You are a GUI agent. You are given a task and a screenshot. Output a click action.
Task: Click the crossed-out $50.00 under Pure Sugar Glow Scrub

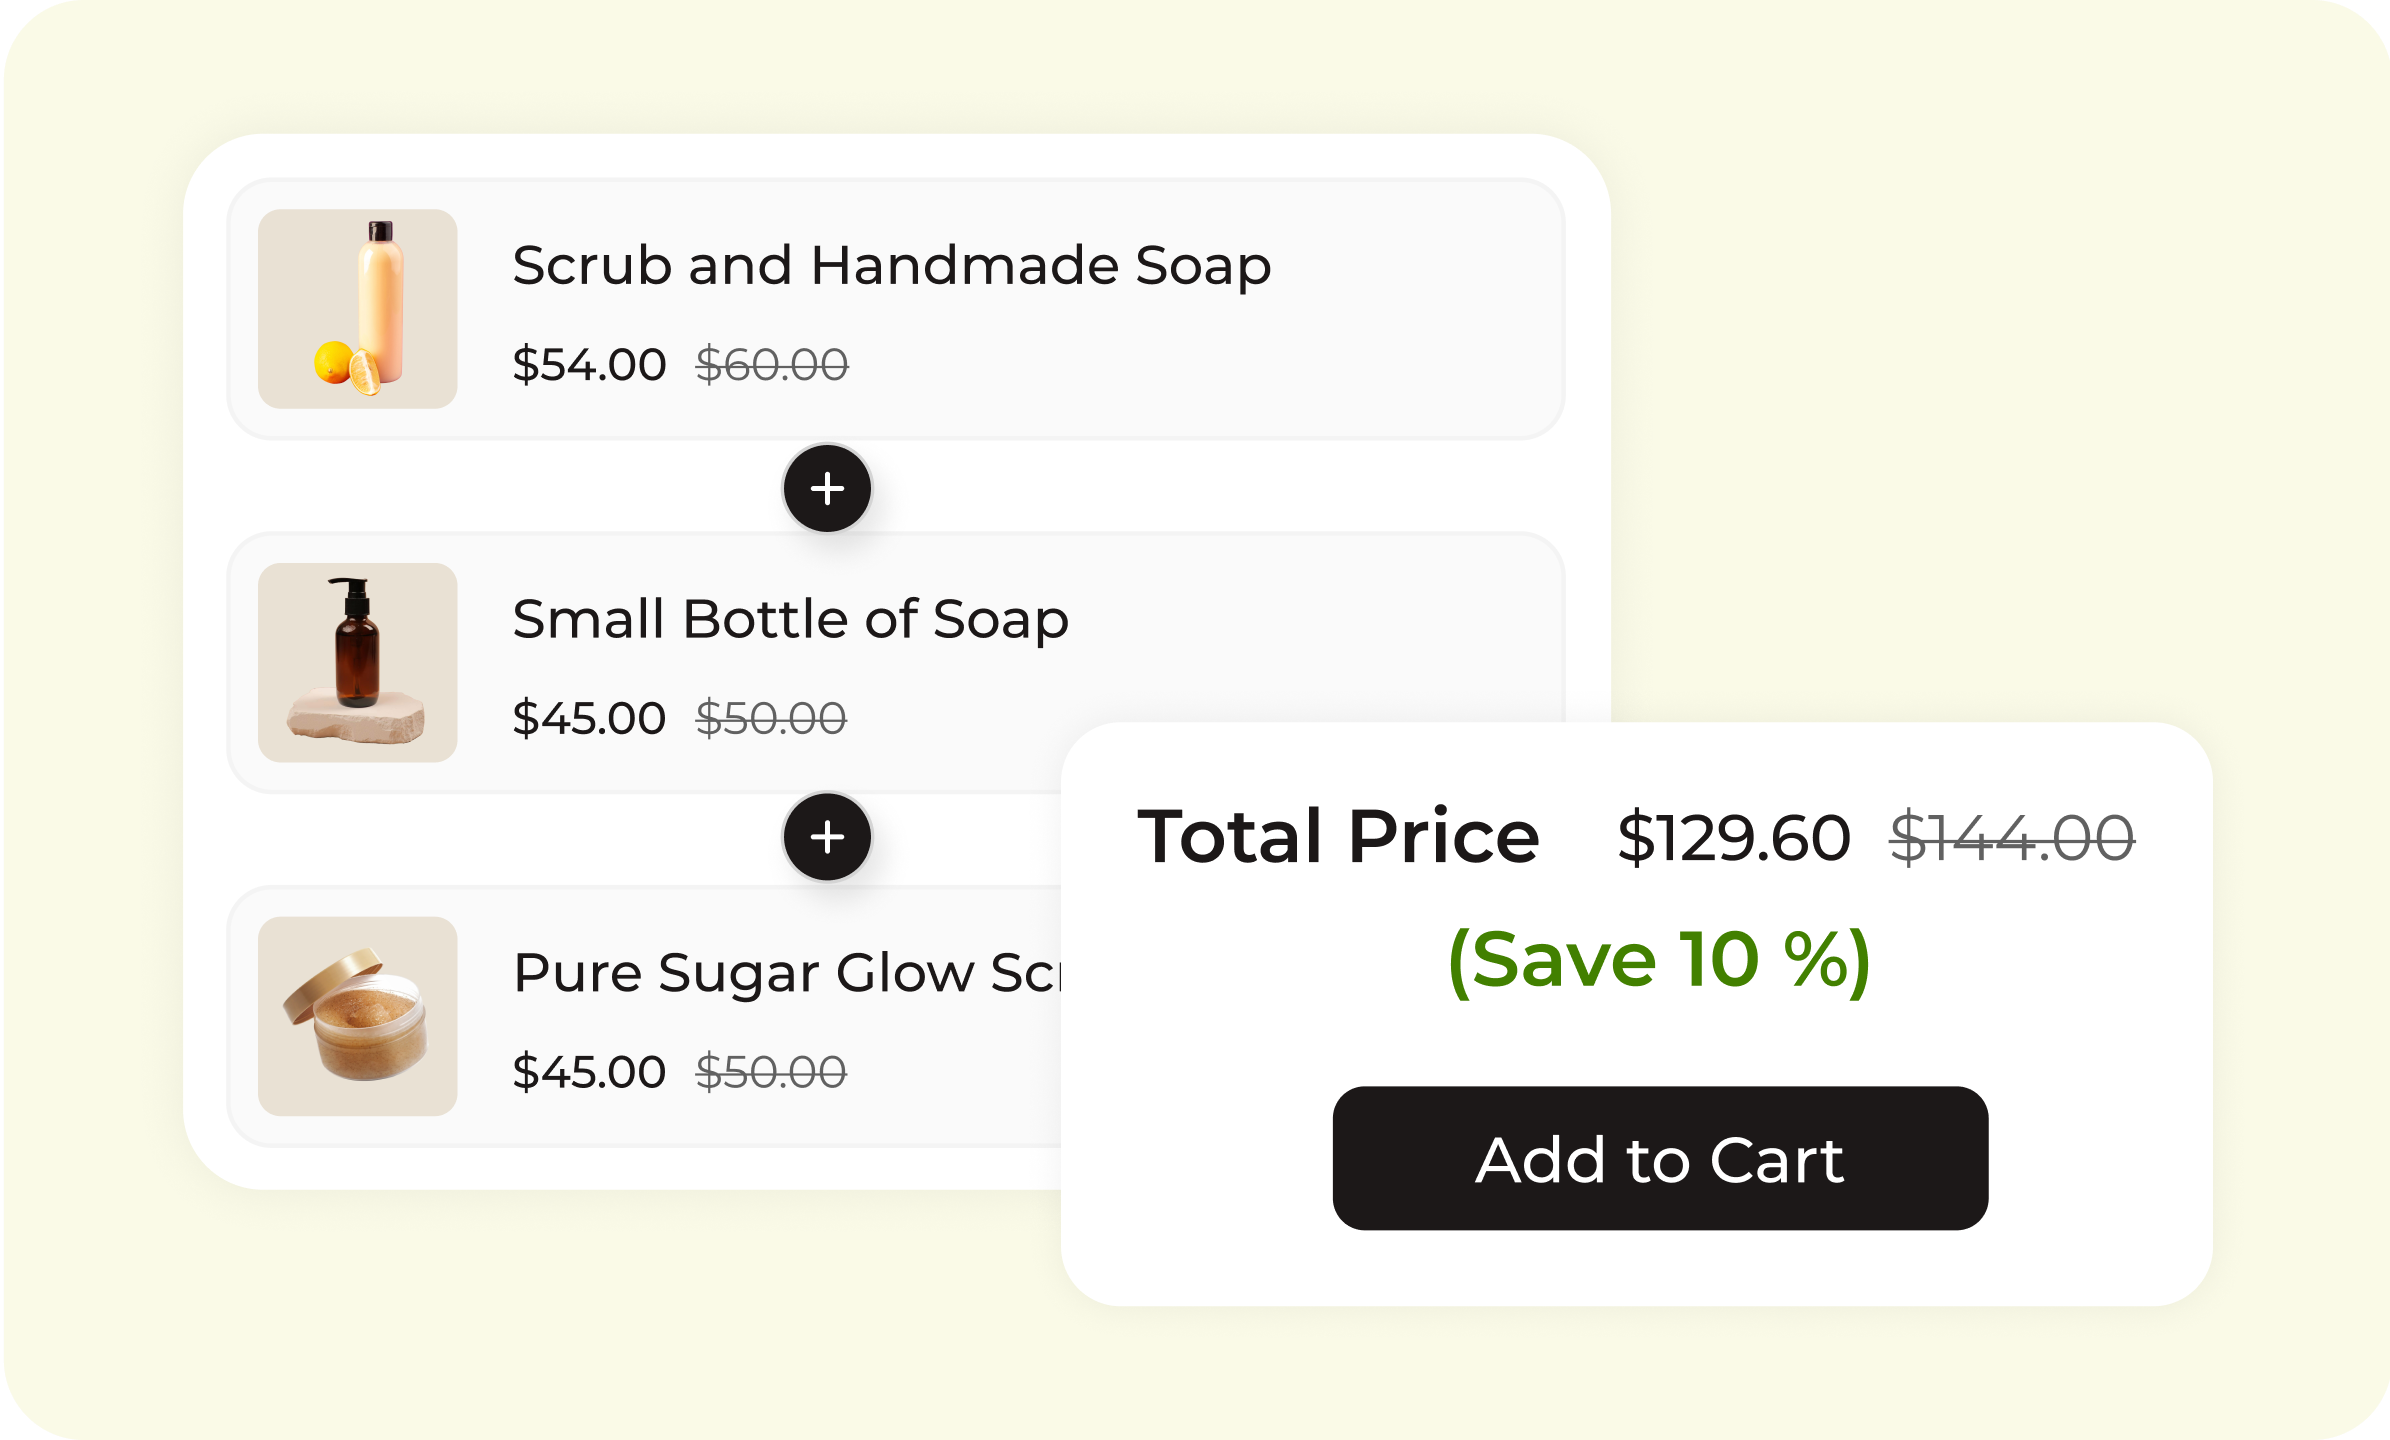(x=771, y=1072)
